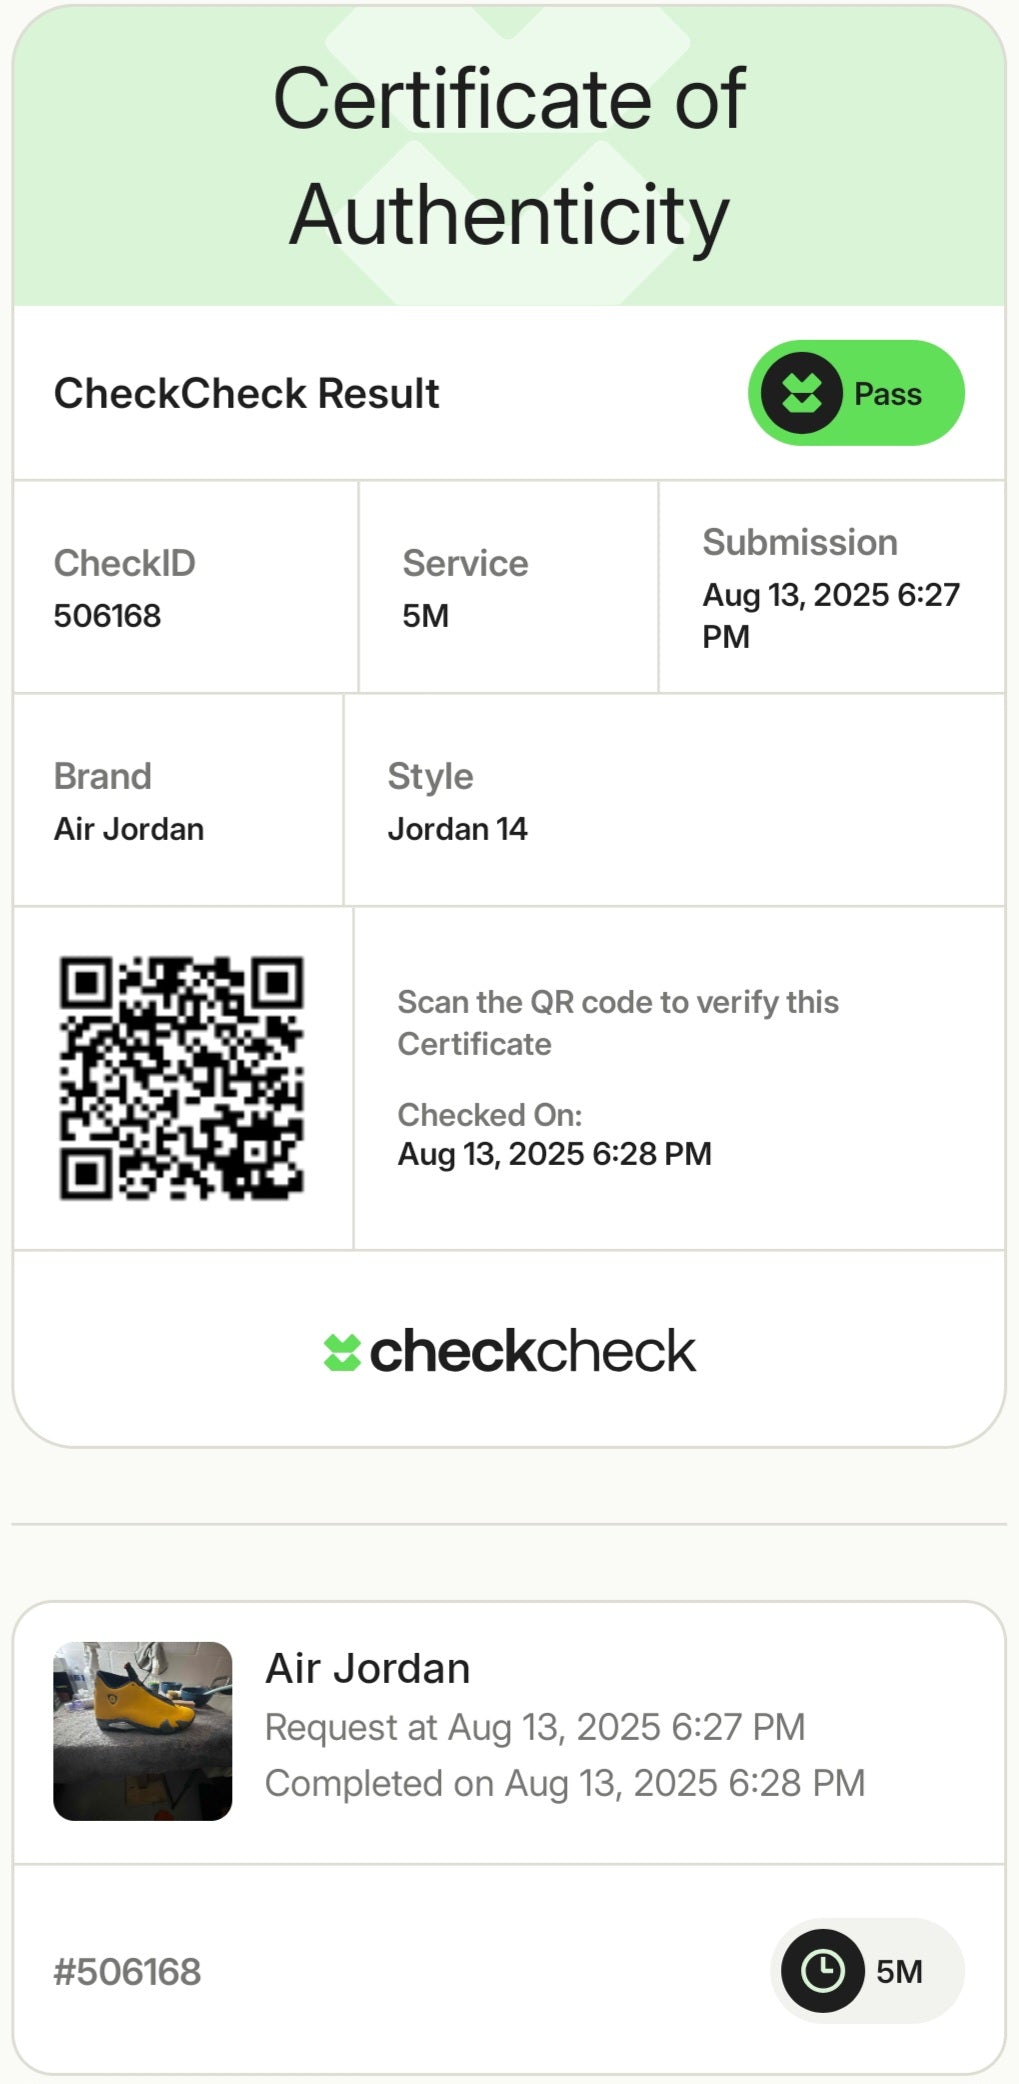Click the CheckID 506168 value
This screenshot has height=2084, width=1019.
point(107,616)
